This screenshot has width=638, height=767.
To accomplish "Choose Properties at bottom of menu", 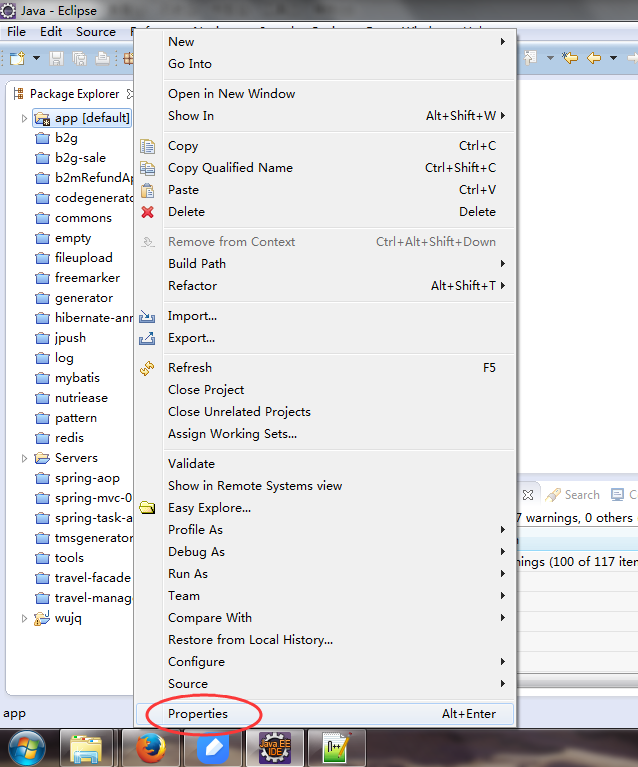I will 325,714.
